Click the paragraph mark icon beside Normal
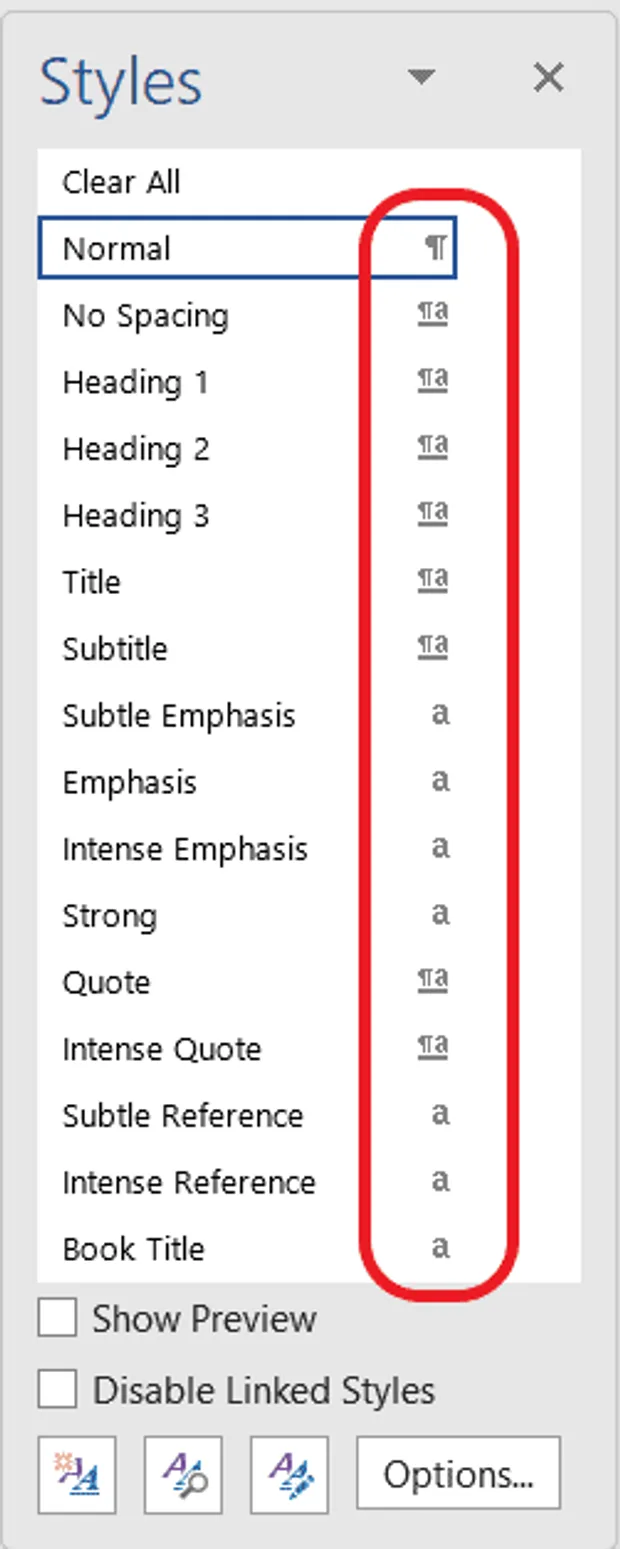The width and height of the screenshot is (620, 1549). 436,248
